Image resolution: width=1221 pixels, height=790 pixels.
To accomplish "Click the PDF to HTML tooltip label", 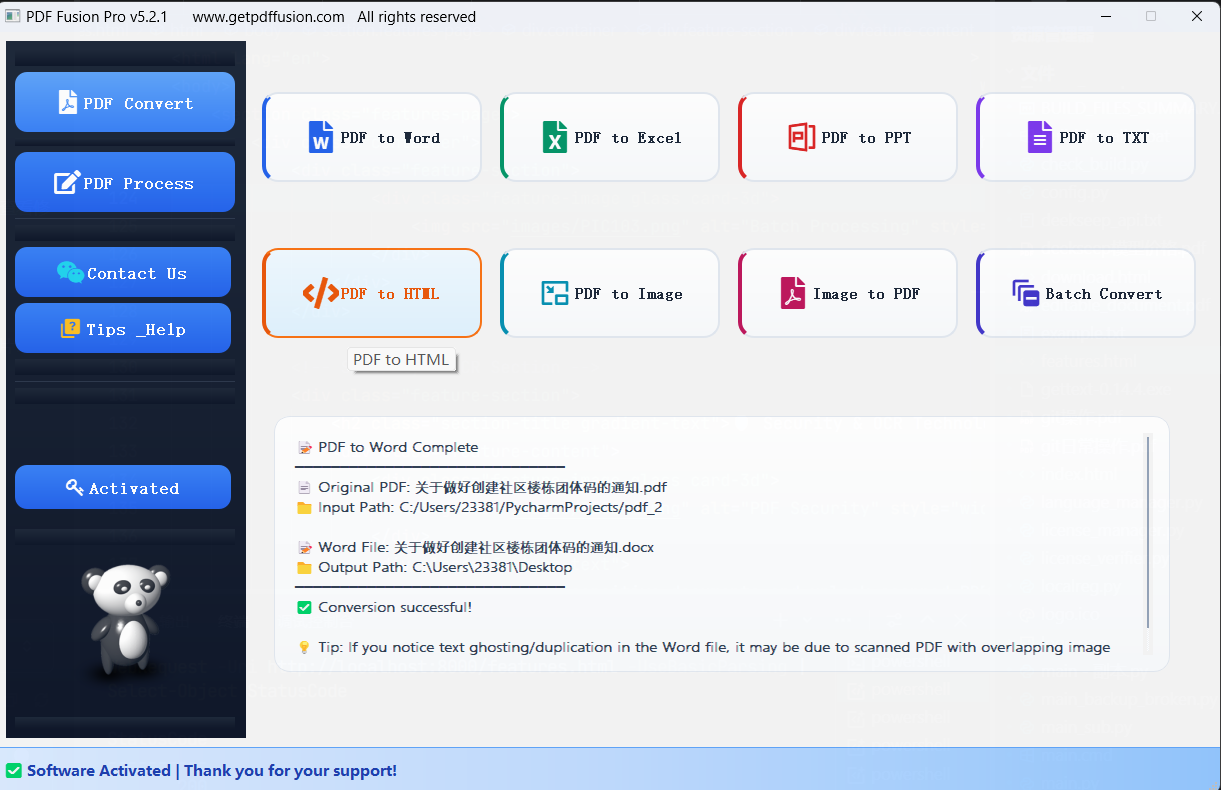I will pyautogui.click(x=402, y=359).
